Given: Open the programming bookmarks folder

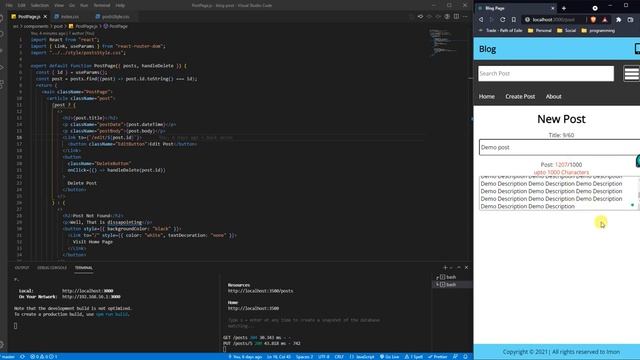Looking at the screenshot, I should click(x=598, y=31).
